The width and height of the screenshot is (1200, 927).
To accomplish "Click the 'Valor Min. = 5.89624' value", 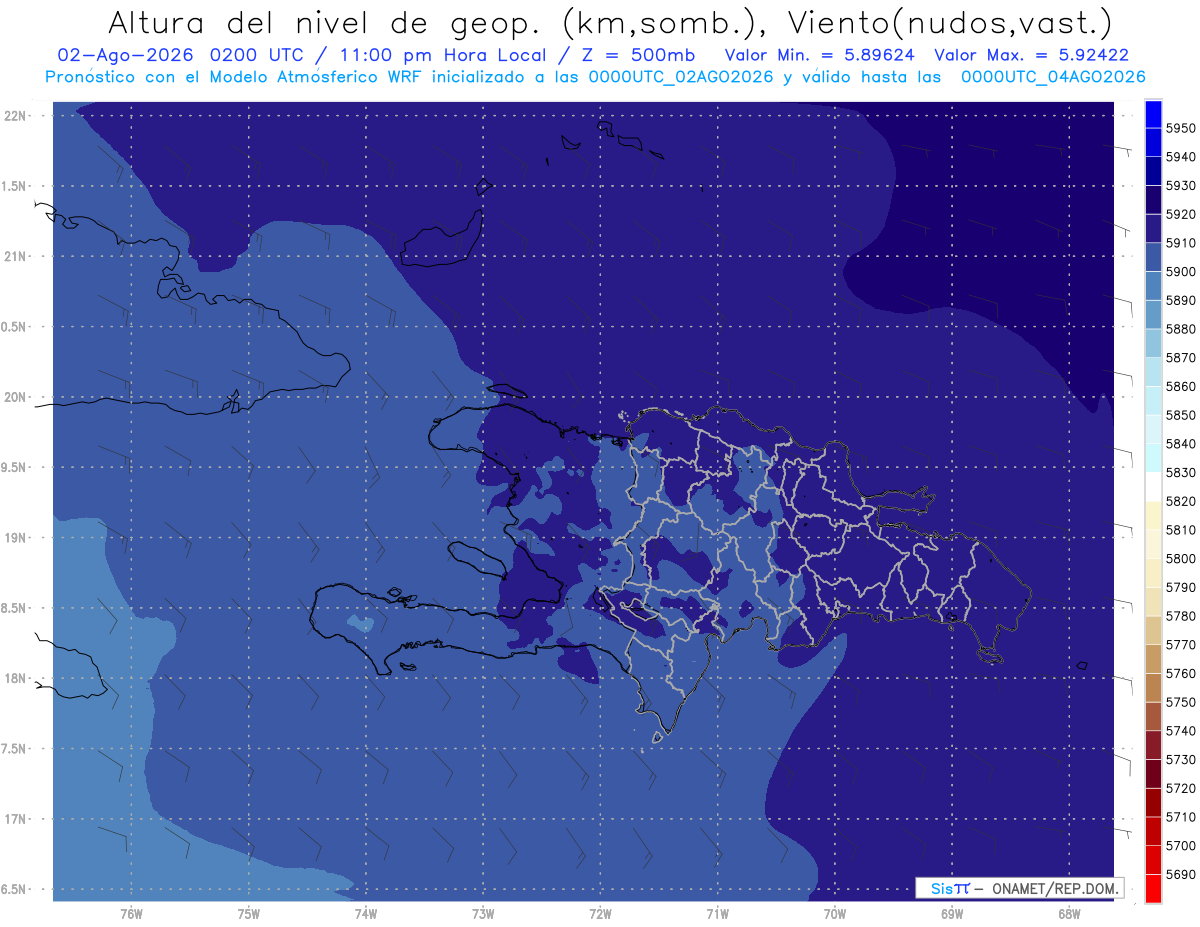I will pyautogui.click(x=819, y=56).
